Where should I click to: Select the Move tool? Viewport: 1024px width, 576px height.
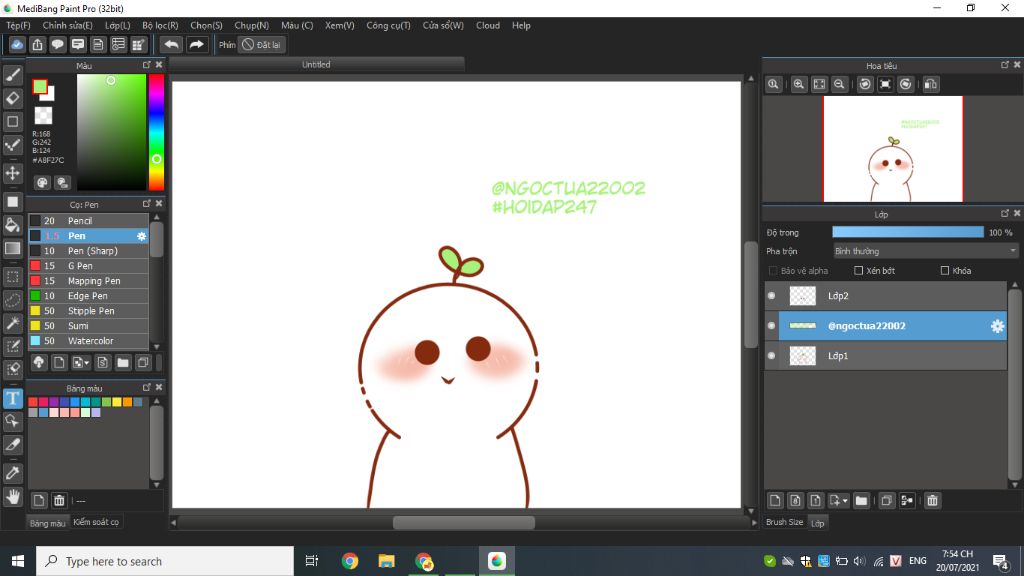click(x=12, y=172)
